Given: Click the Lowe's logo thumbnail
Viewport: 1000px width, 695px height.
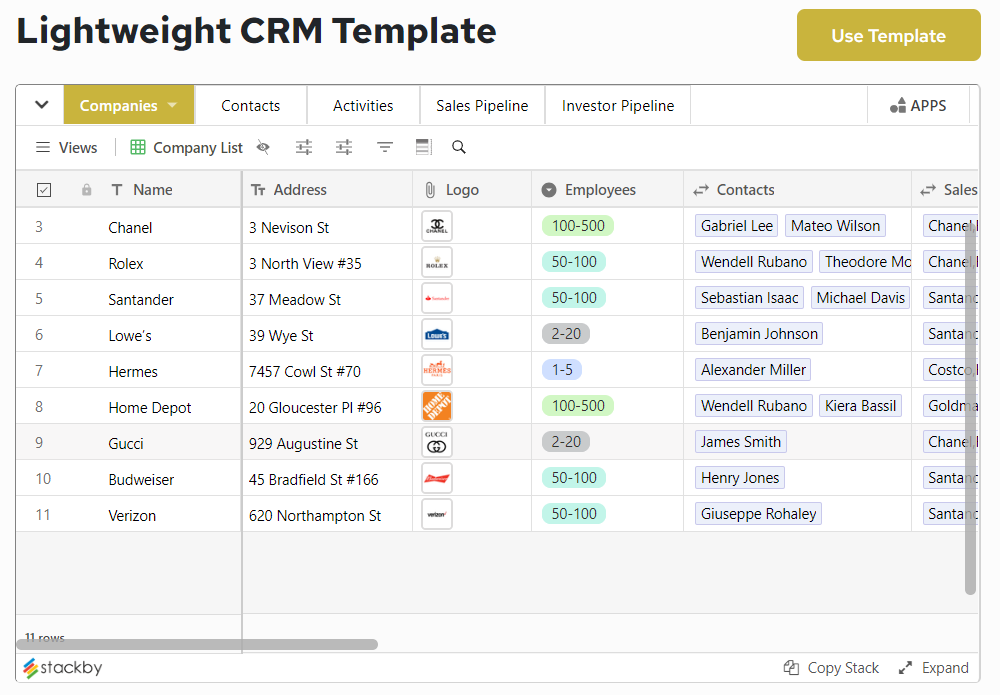Looking at the screenshot, I should (x=437, y=334).
